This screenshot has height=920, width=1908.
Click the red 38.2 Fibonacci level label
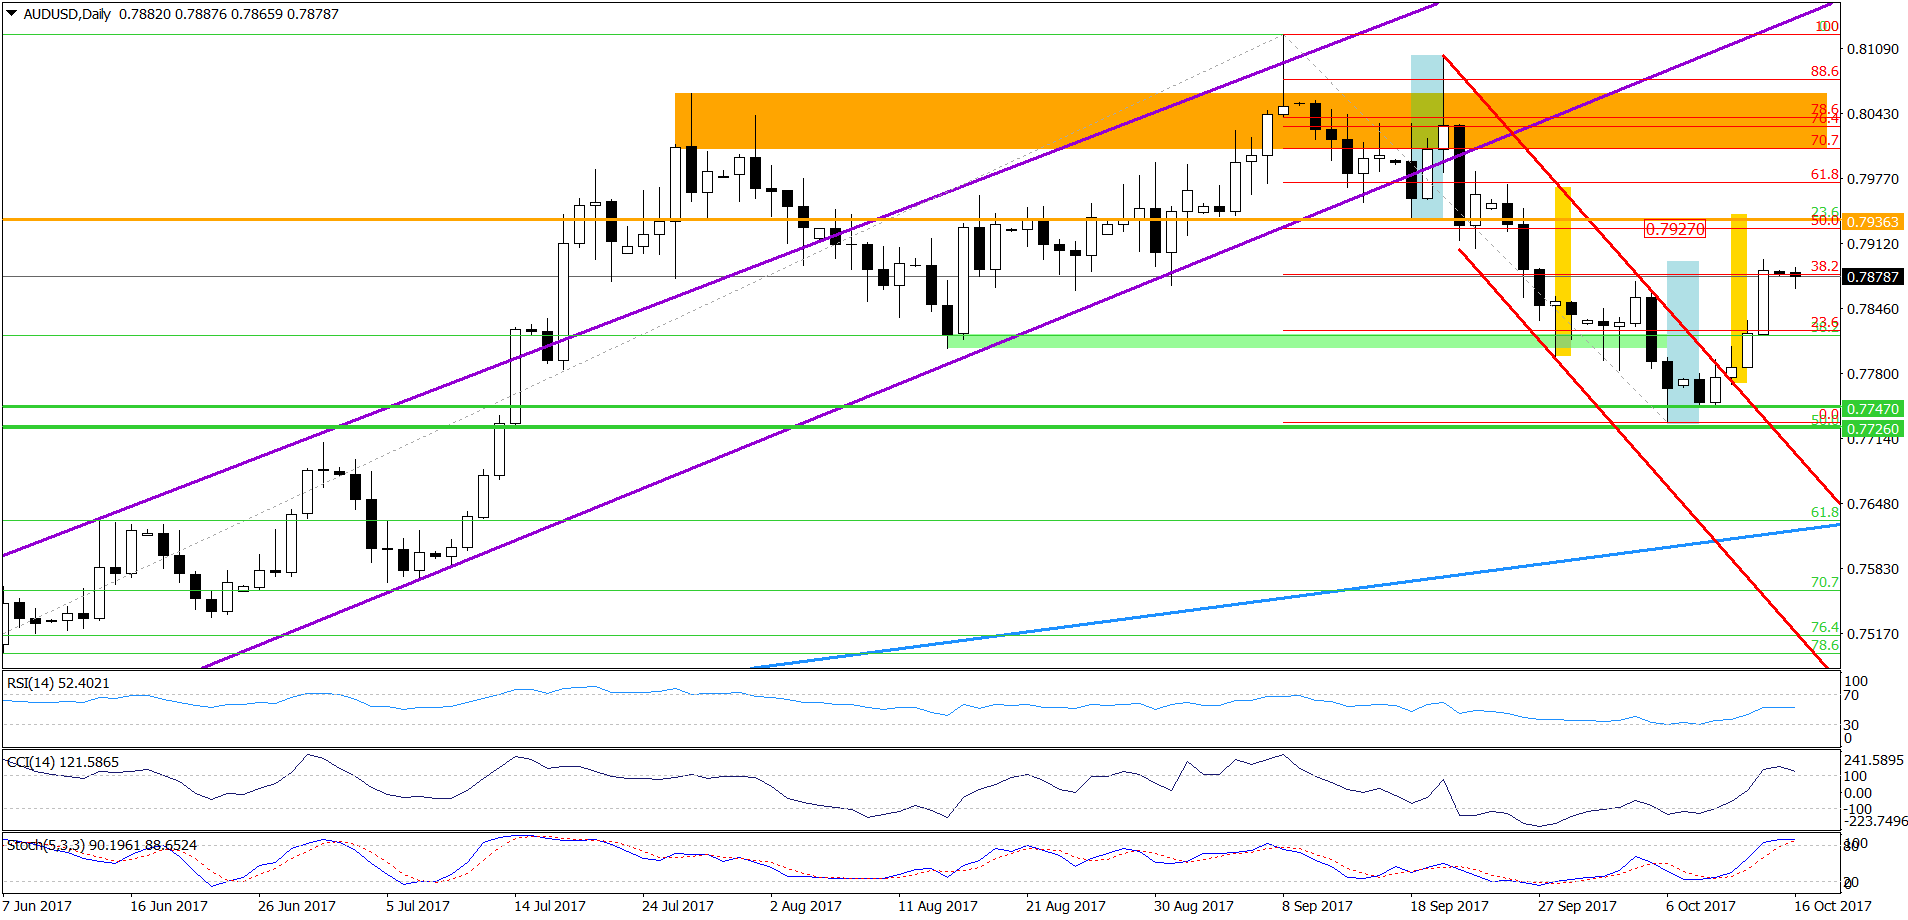pyautogui.click(x=1824, y=266)
